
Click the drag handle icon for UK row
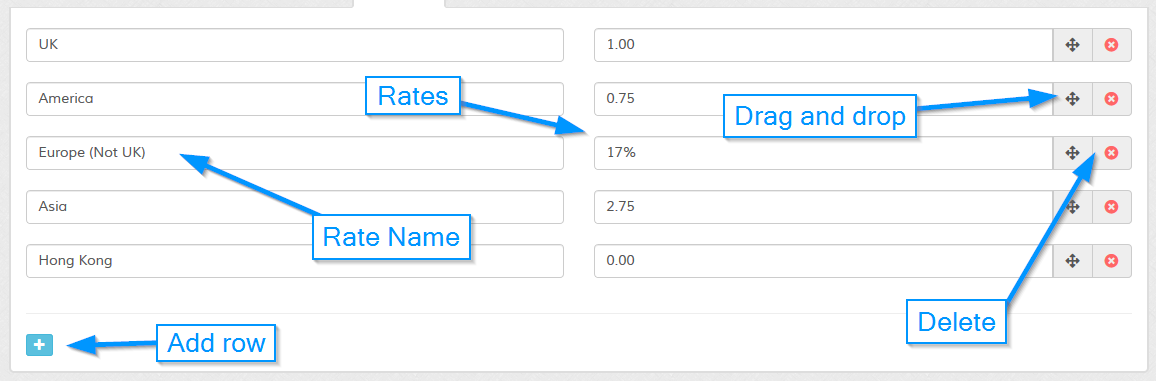[1073, 45]
